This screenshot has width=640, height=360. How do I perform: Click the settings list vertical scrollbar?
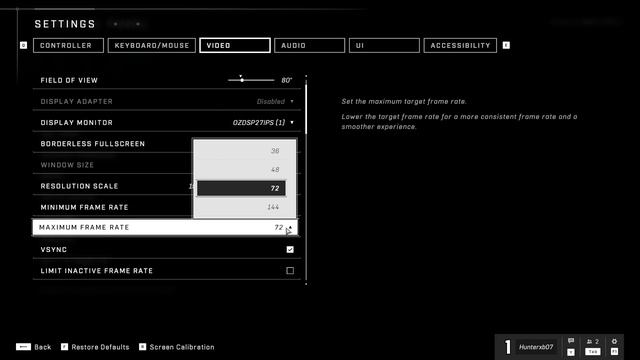coord(306,108)
